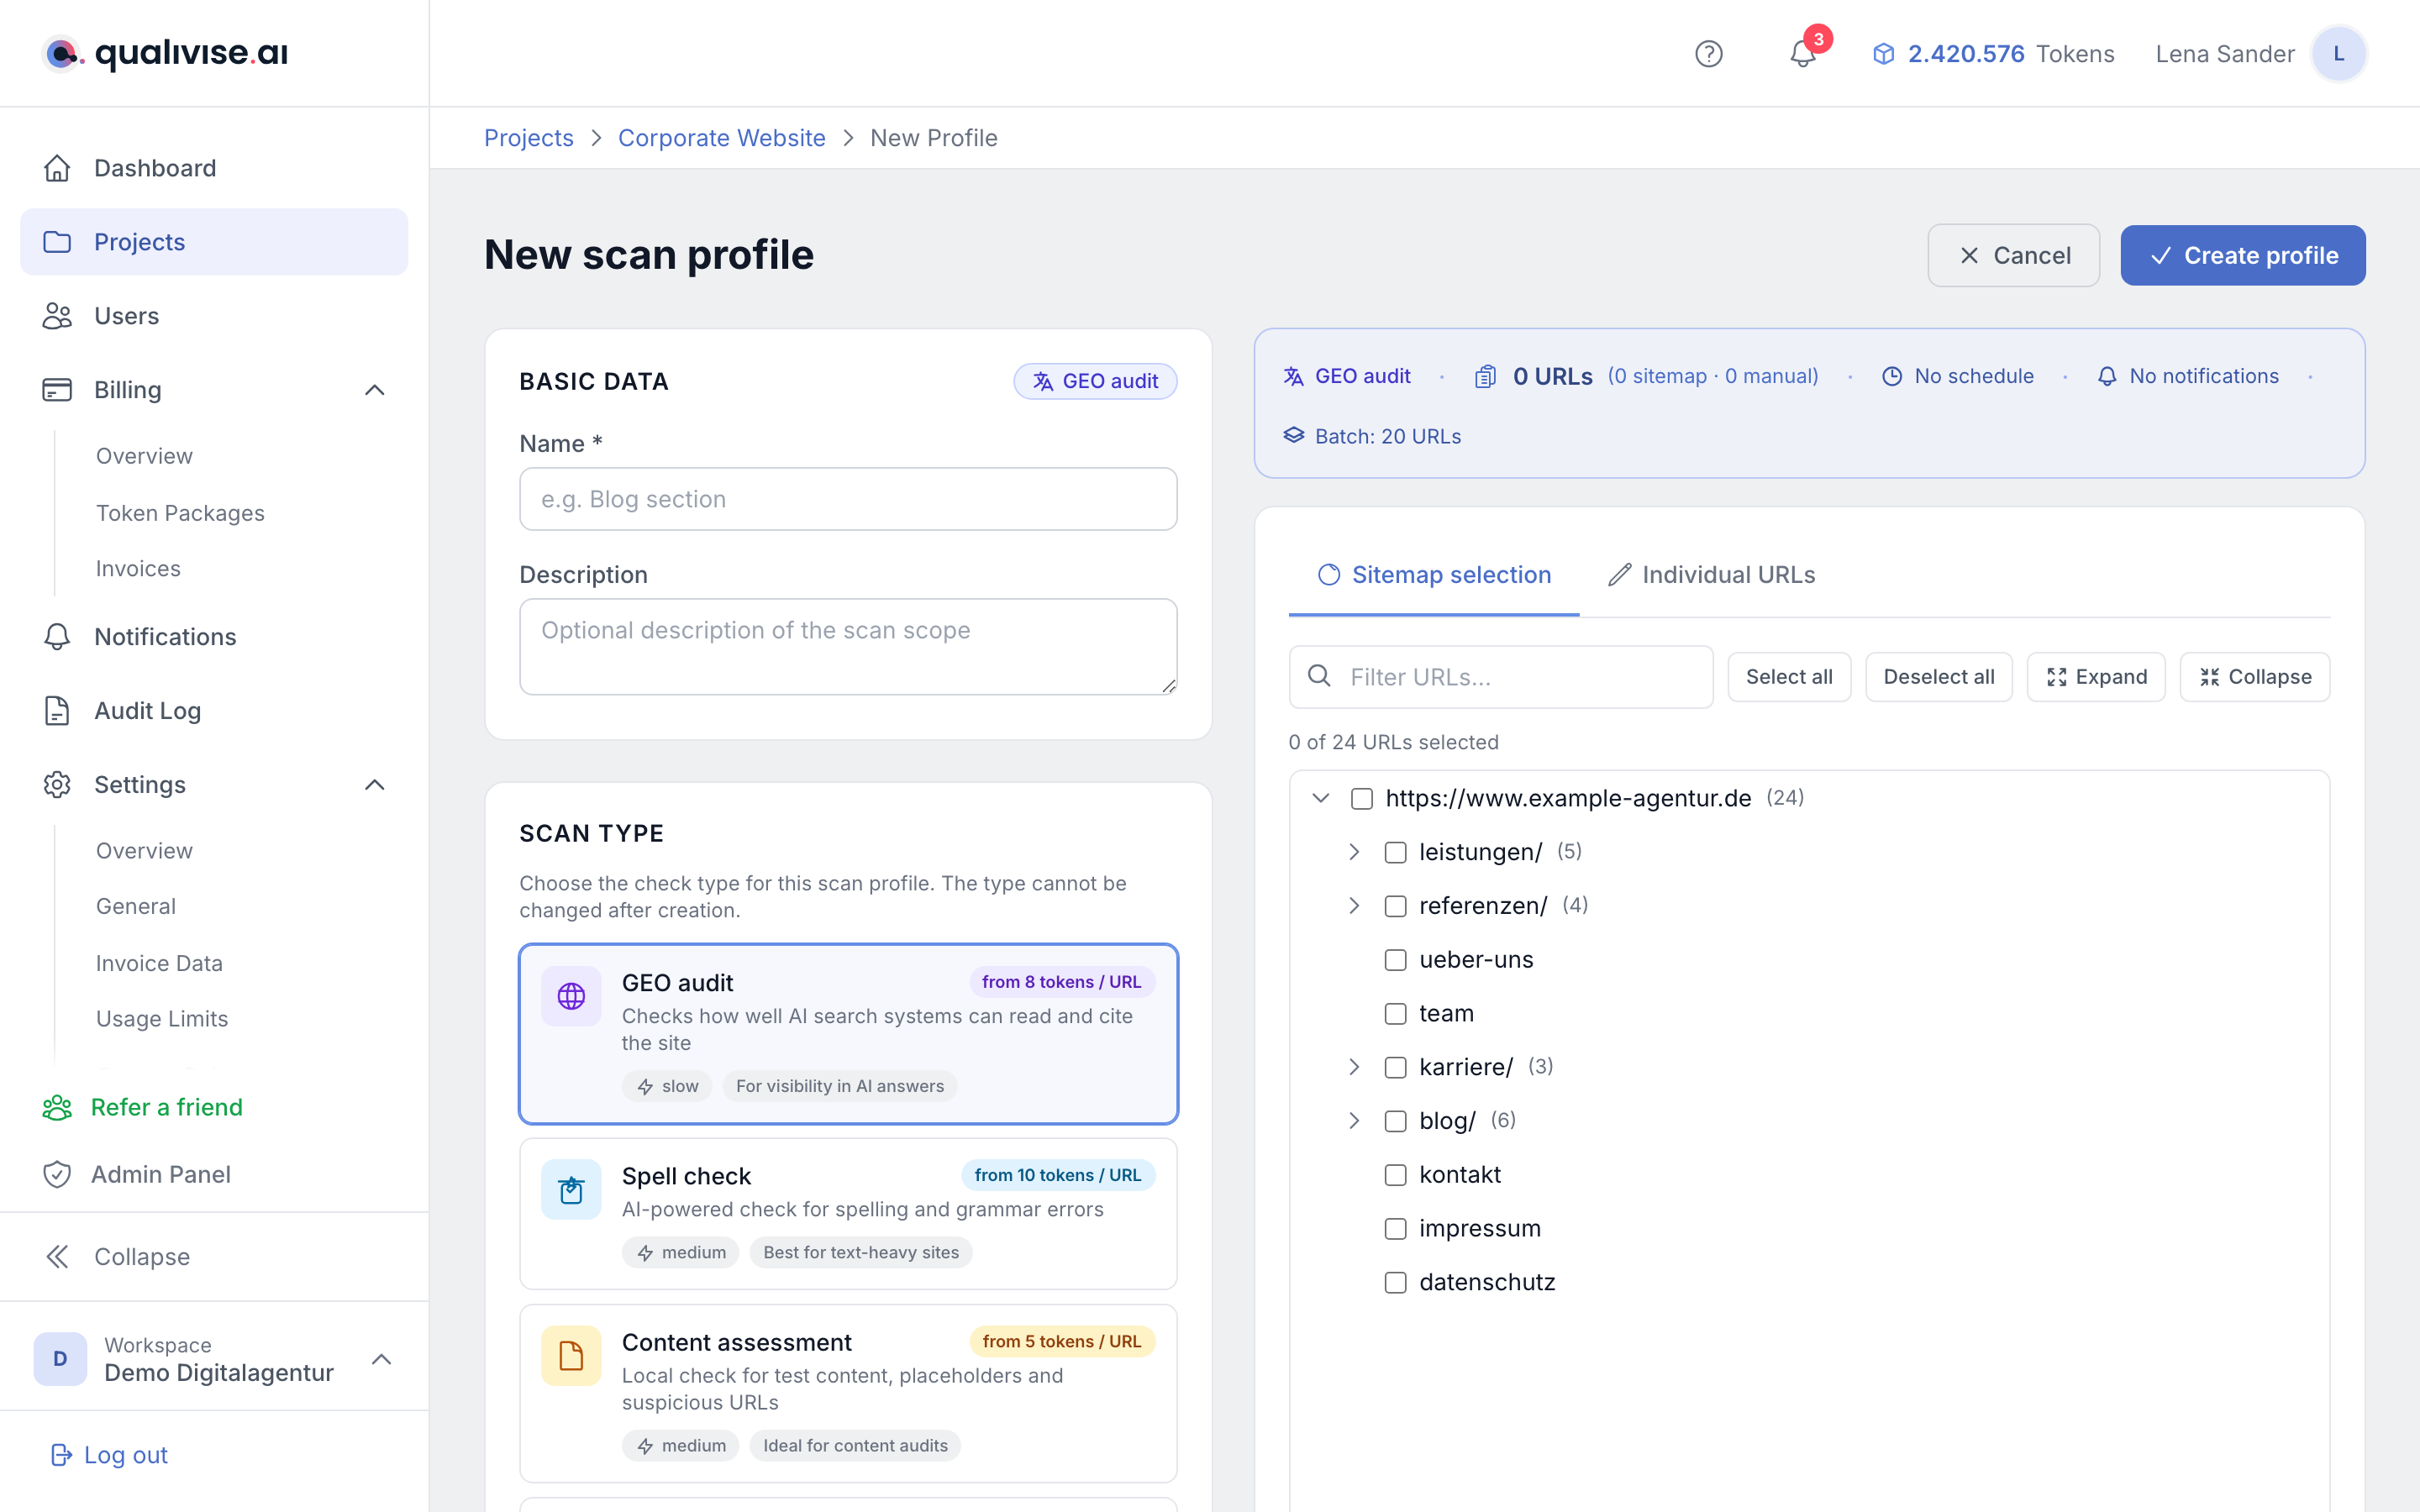This screenshot has height=1512, width=2420.
Task: Click the Name input field
Action: [x=848, y=499]
